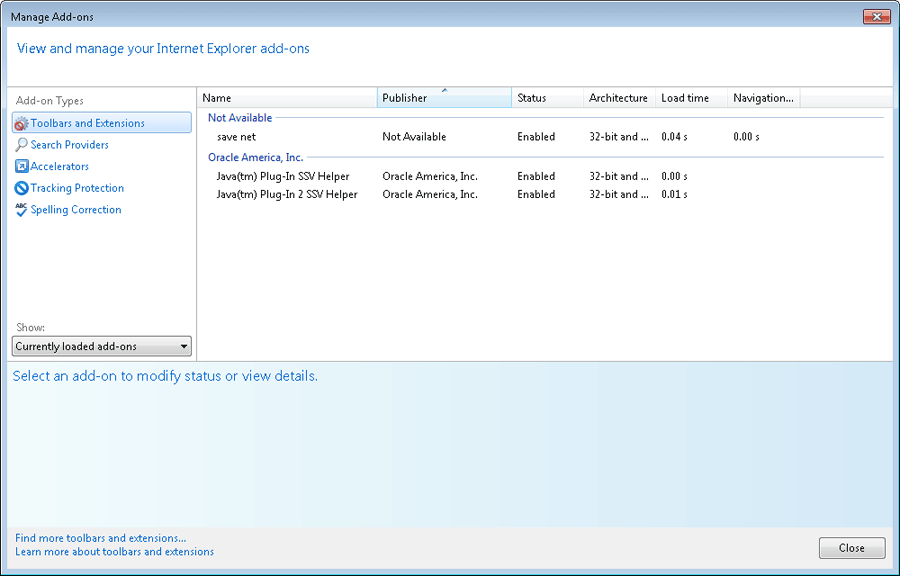Click the Architecture column header

pyautogui.click(x=618, y=98)
